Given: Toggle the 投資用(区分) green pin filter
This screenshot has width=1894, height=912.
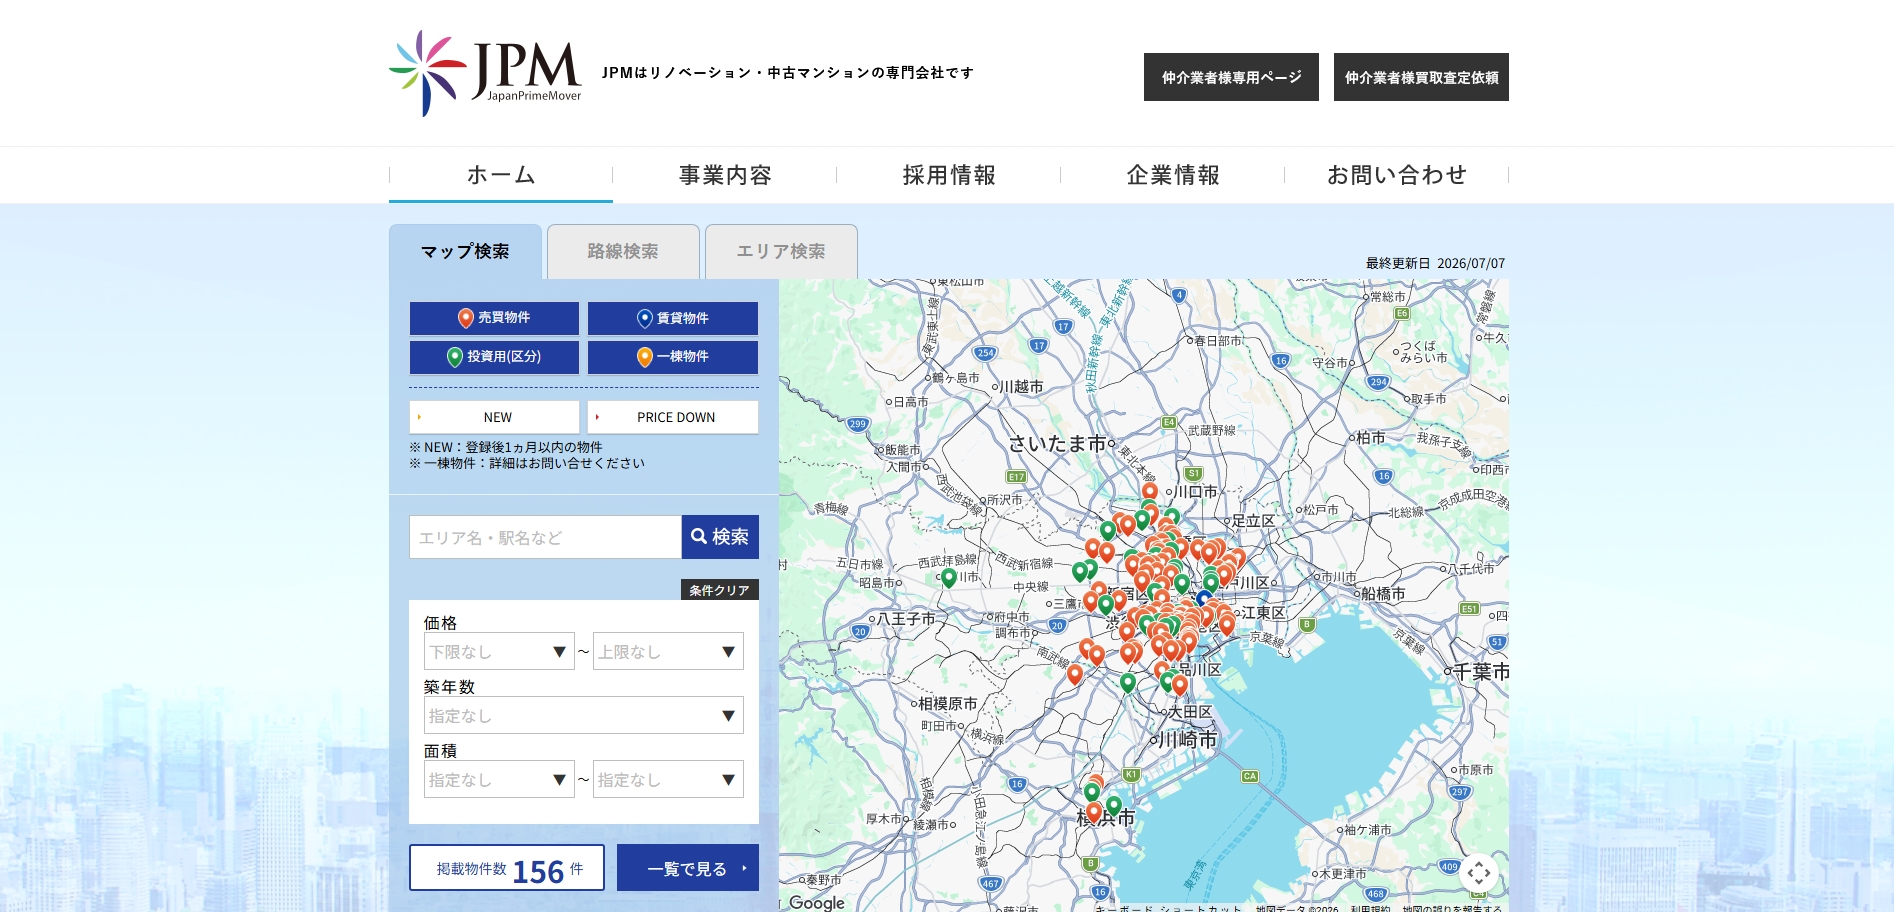Looking at the screenshot, I should tap(494, 357).
